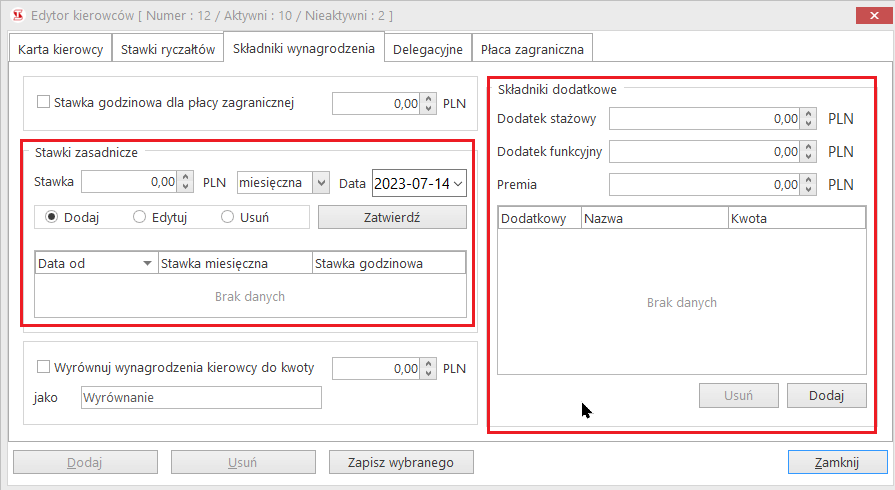Decrease Premia value with down arrow
Image resolution: width=895 pixels, height=490 pixels.
808,190
